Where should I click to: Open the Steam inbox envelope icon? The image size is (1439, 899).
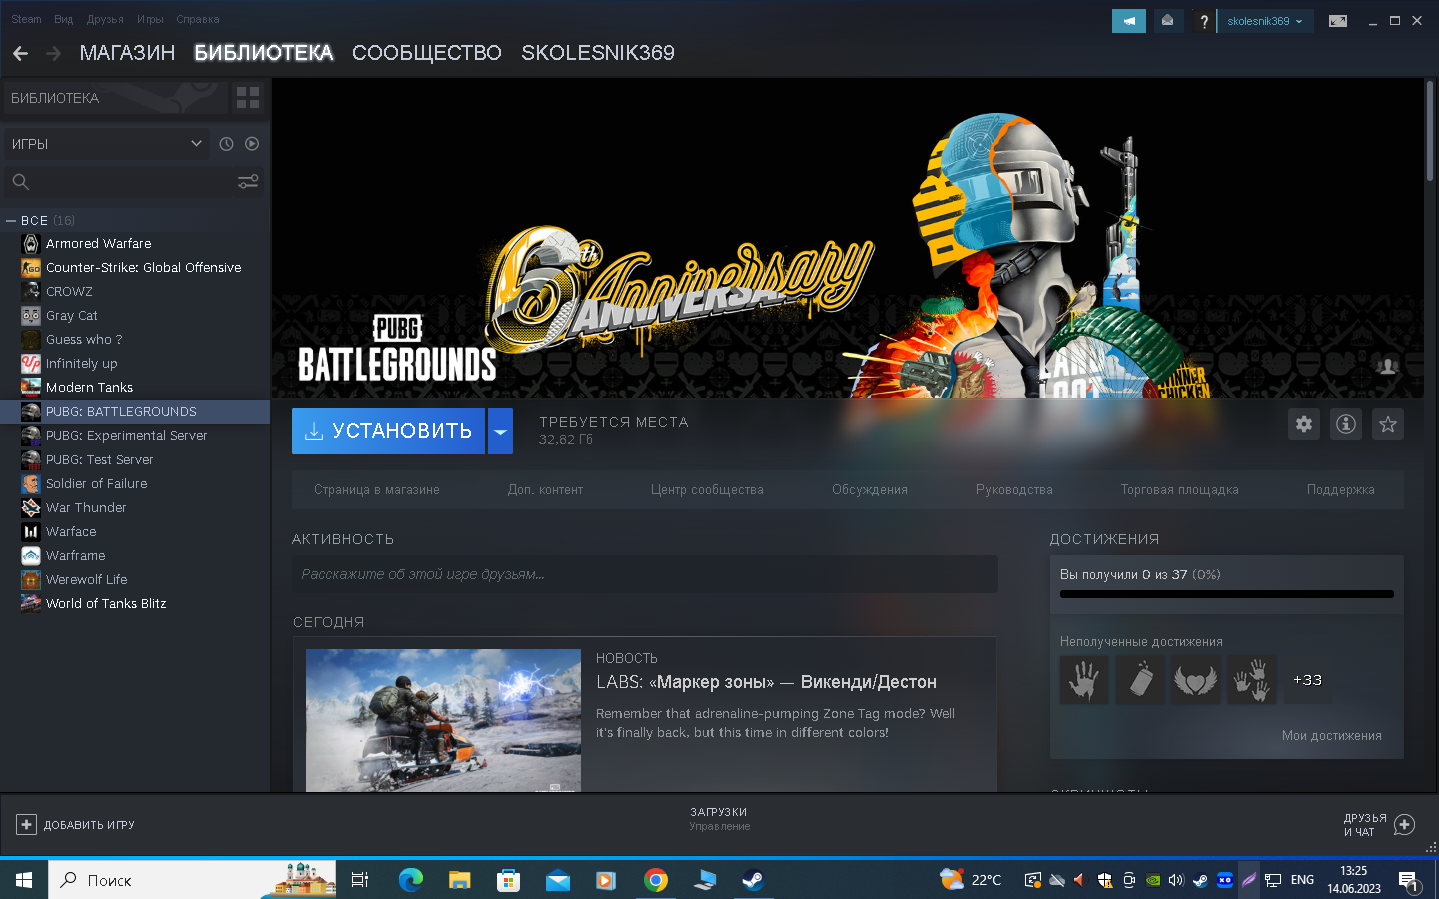coord(1167,21)
